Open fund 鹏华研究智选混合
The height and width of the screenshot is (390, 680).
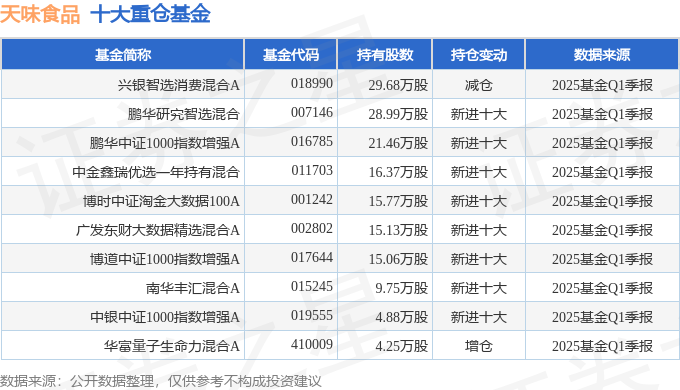(x=183, y=114)
